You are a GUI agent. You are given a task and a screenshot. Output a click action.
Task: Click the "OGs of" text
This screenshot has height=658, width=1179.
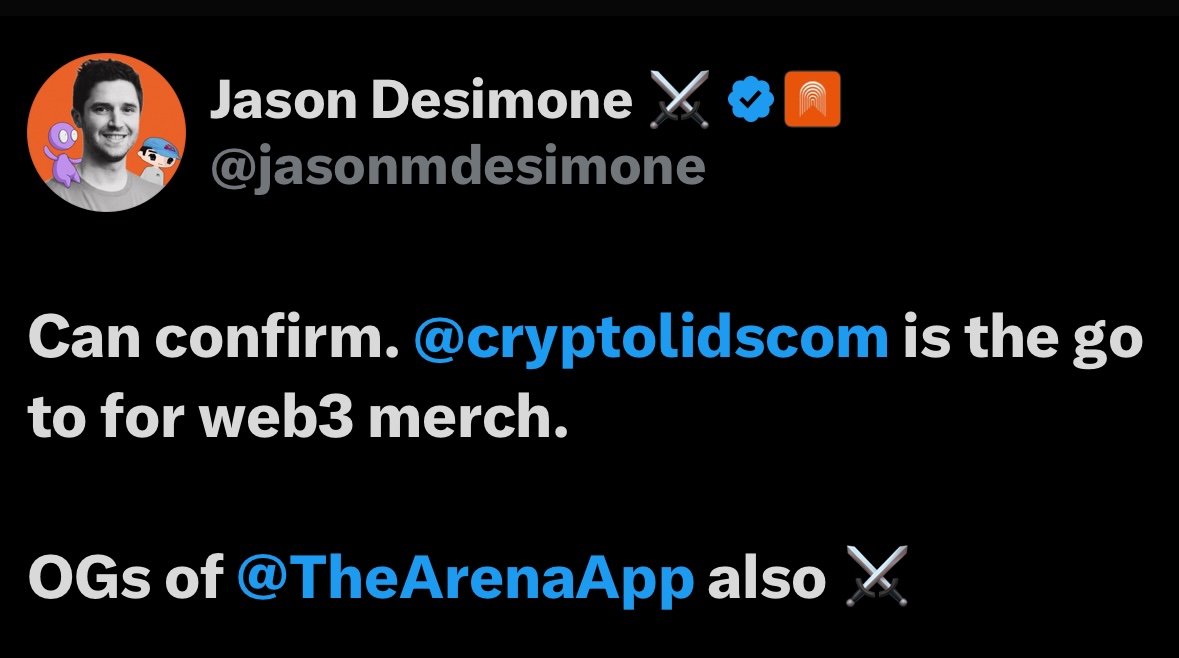(x=125, y=578)
